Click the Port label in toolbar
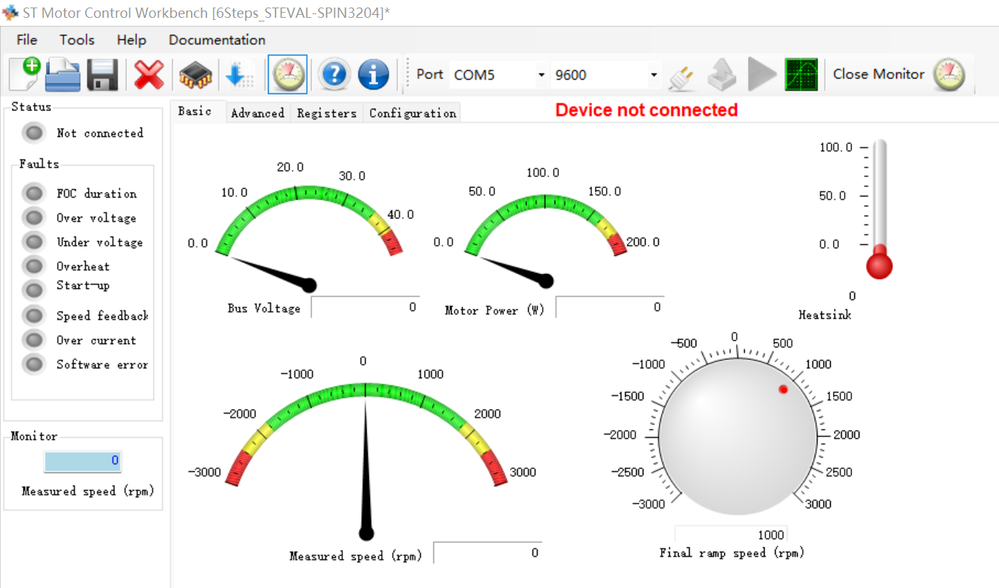 click(429, 75)
